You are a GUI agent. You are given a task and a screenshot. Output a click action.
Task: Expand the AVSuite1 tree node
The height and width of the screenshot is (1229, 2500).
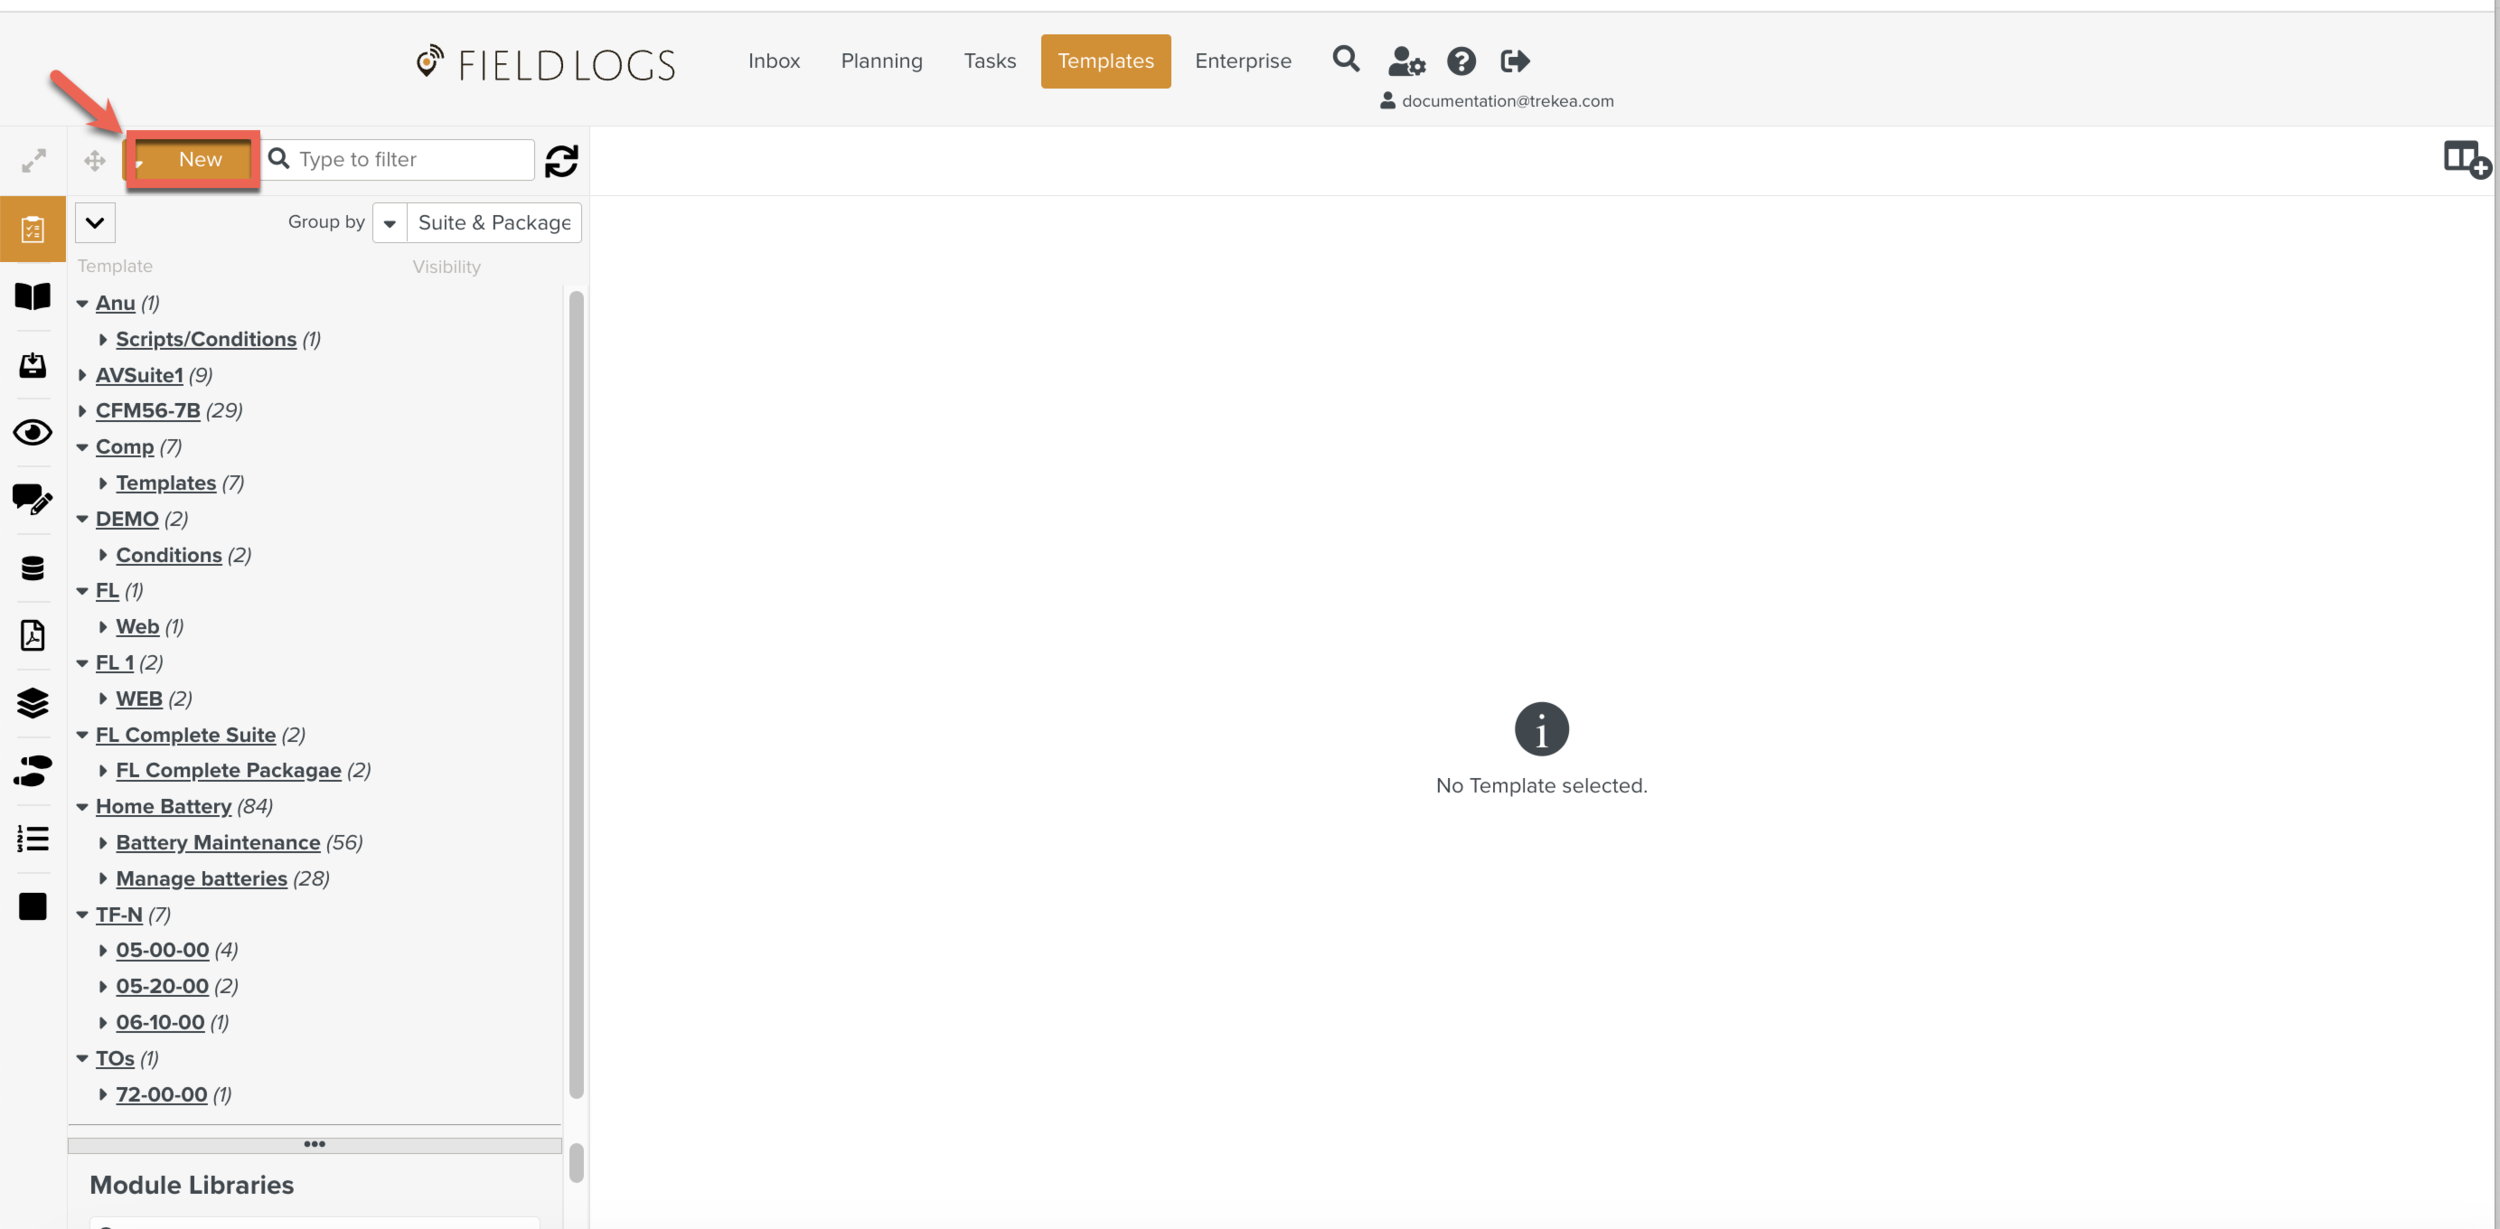(82, 375)
